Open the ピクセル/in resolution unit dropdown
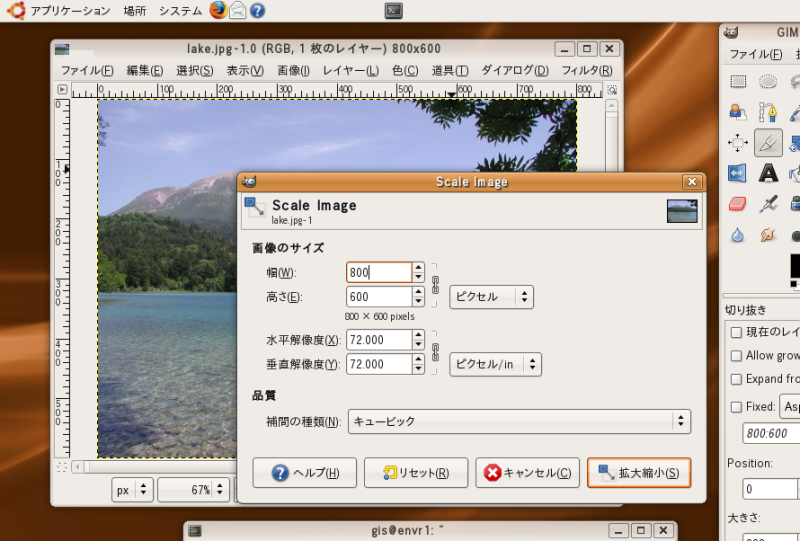 tap(495, 364)
